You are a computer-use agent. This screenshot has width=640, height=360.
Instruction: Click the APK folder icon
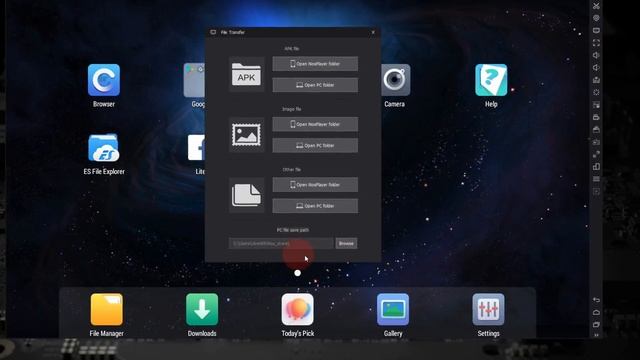247,74
